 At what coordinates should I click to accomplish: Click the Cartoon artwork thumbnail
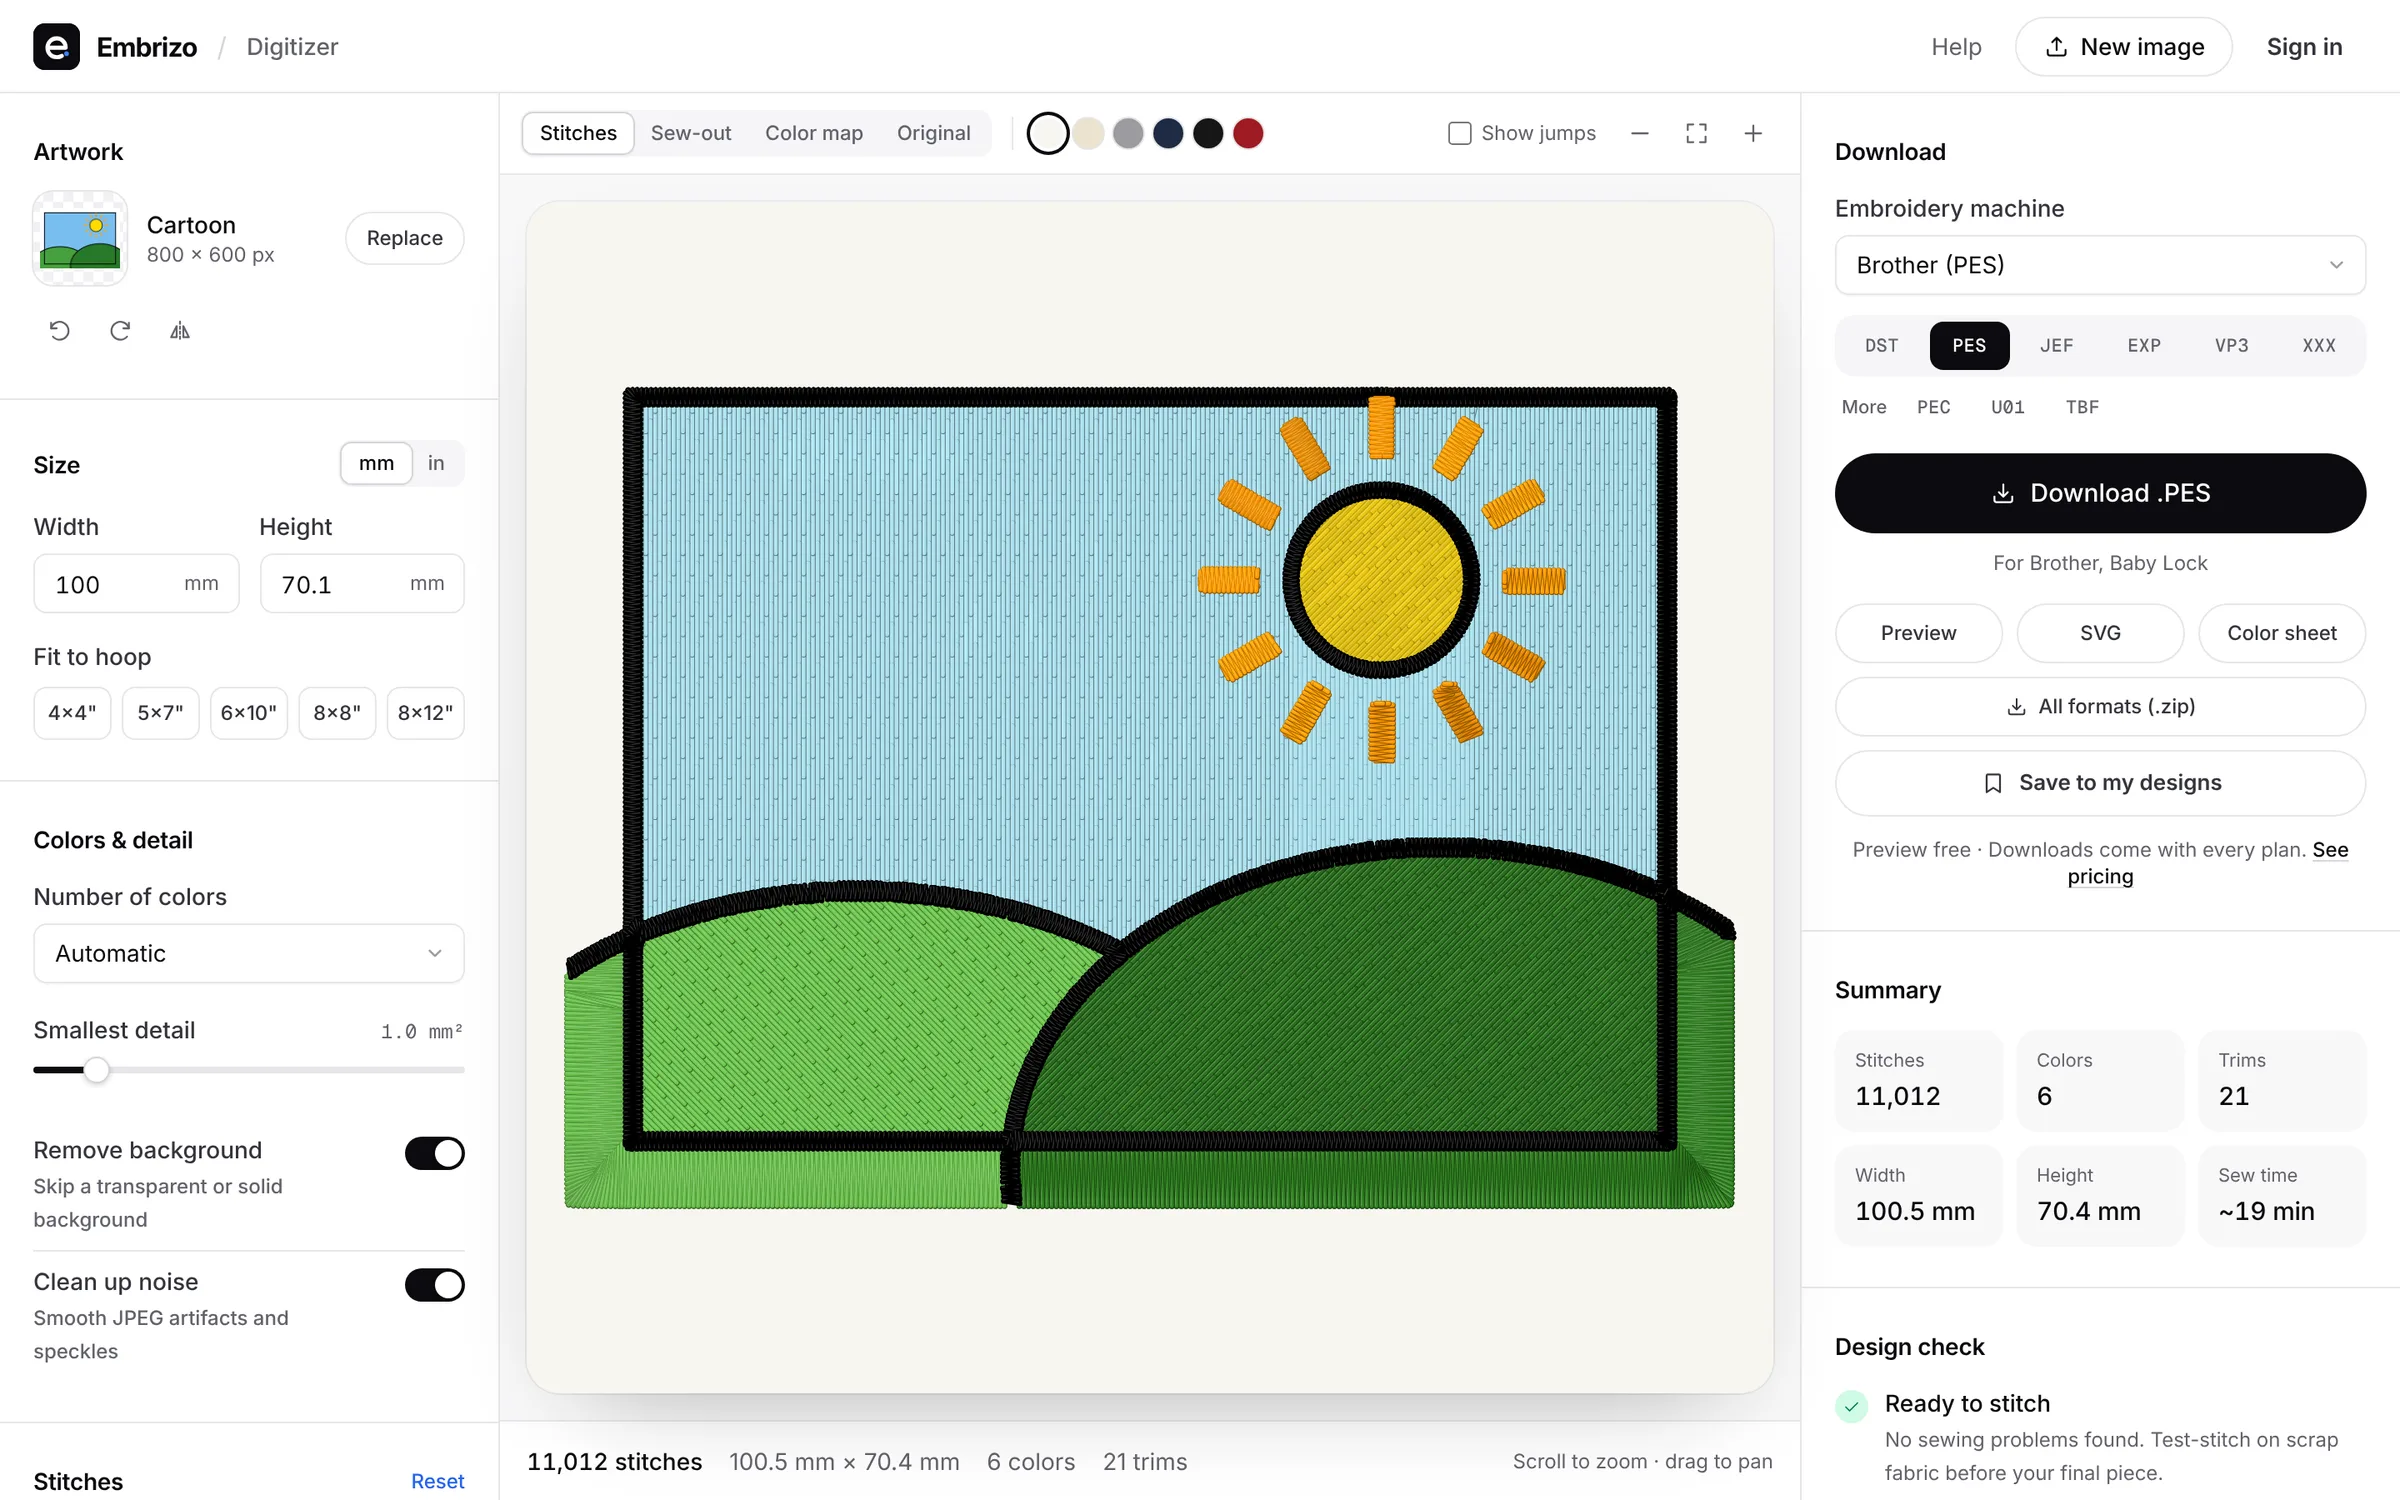(80, 238)
